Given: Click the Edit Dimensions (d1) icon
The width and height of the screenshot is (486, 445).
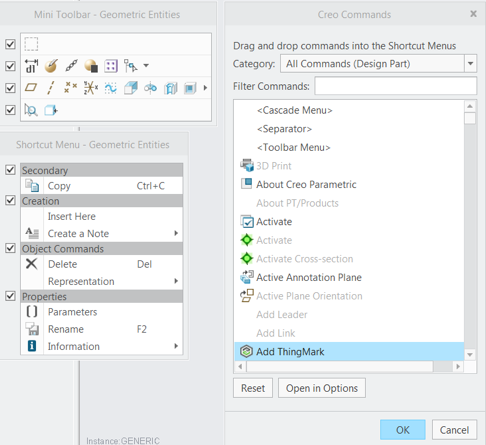Looking at the screenshot, I should [31, 66].
